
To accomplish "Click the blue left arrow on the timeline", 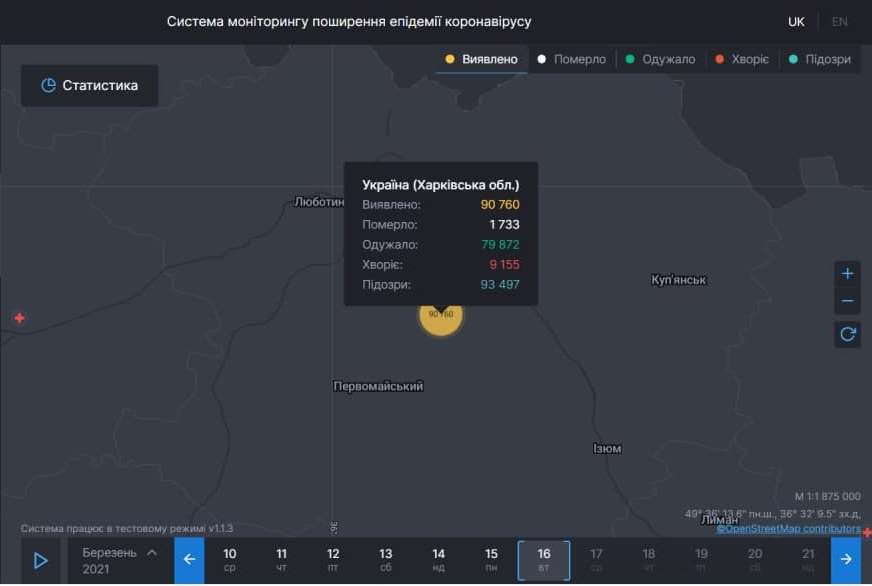I will 189,559.
